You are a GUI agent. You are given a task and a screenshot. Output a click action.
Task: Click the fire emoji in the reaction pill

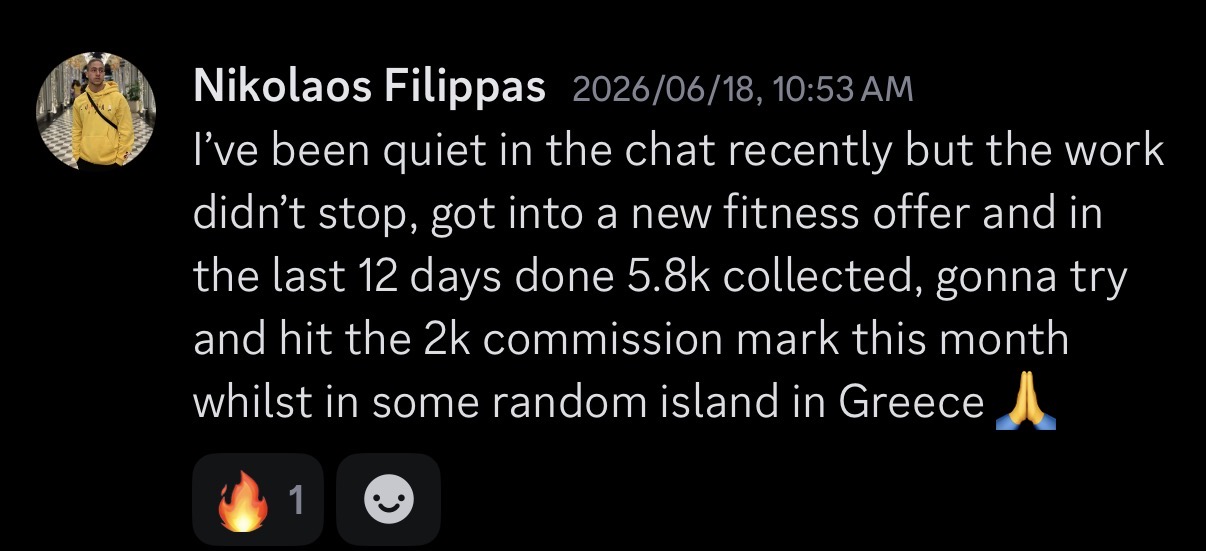tap(244, 500)
